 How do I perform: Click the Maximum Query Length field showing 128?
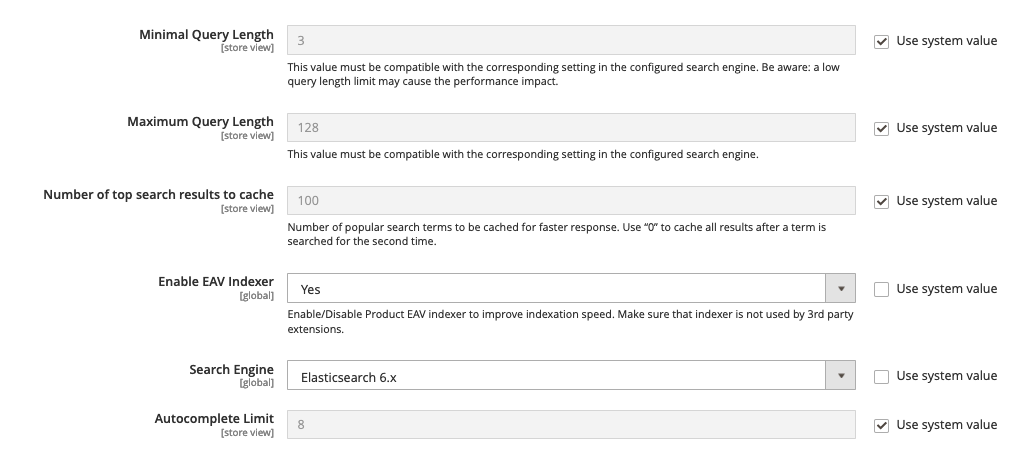(x=571, y=128)
